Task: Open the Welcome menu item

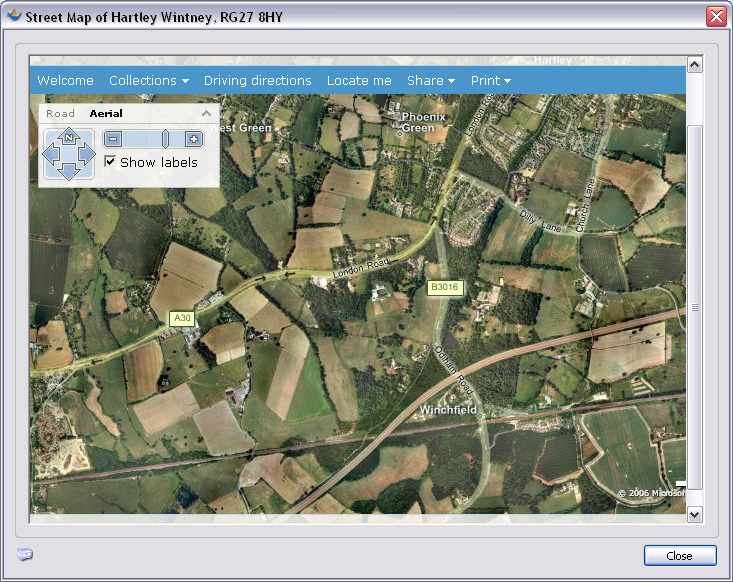Action: pos(65,81)
